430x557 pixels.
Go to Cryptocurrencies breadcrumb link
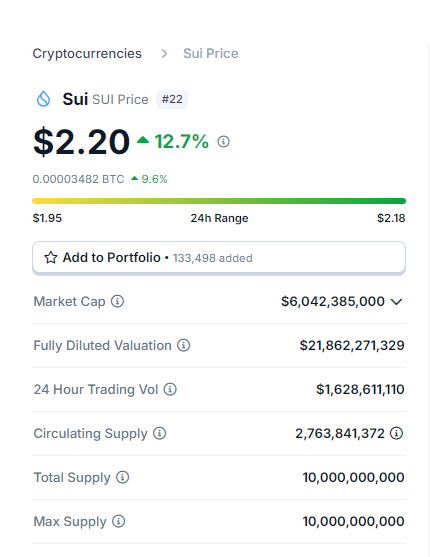click(x=87, y=54)
